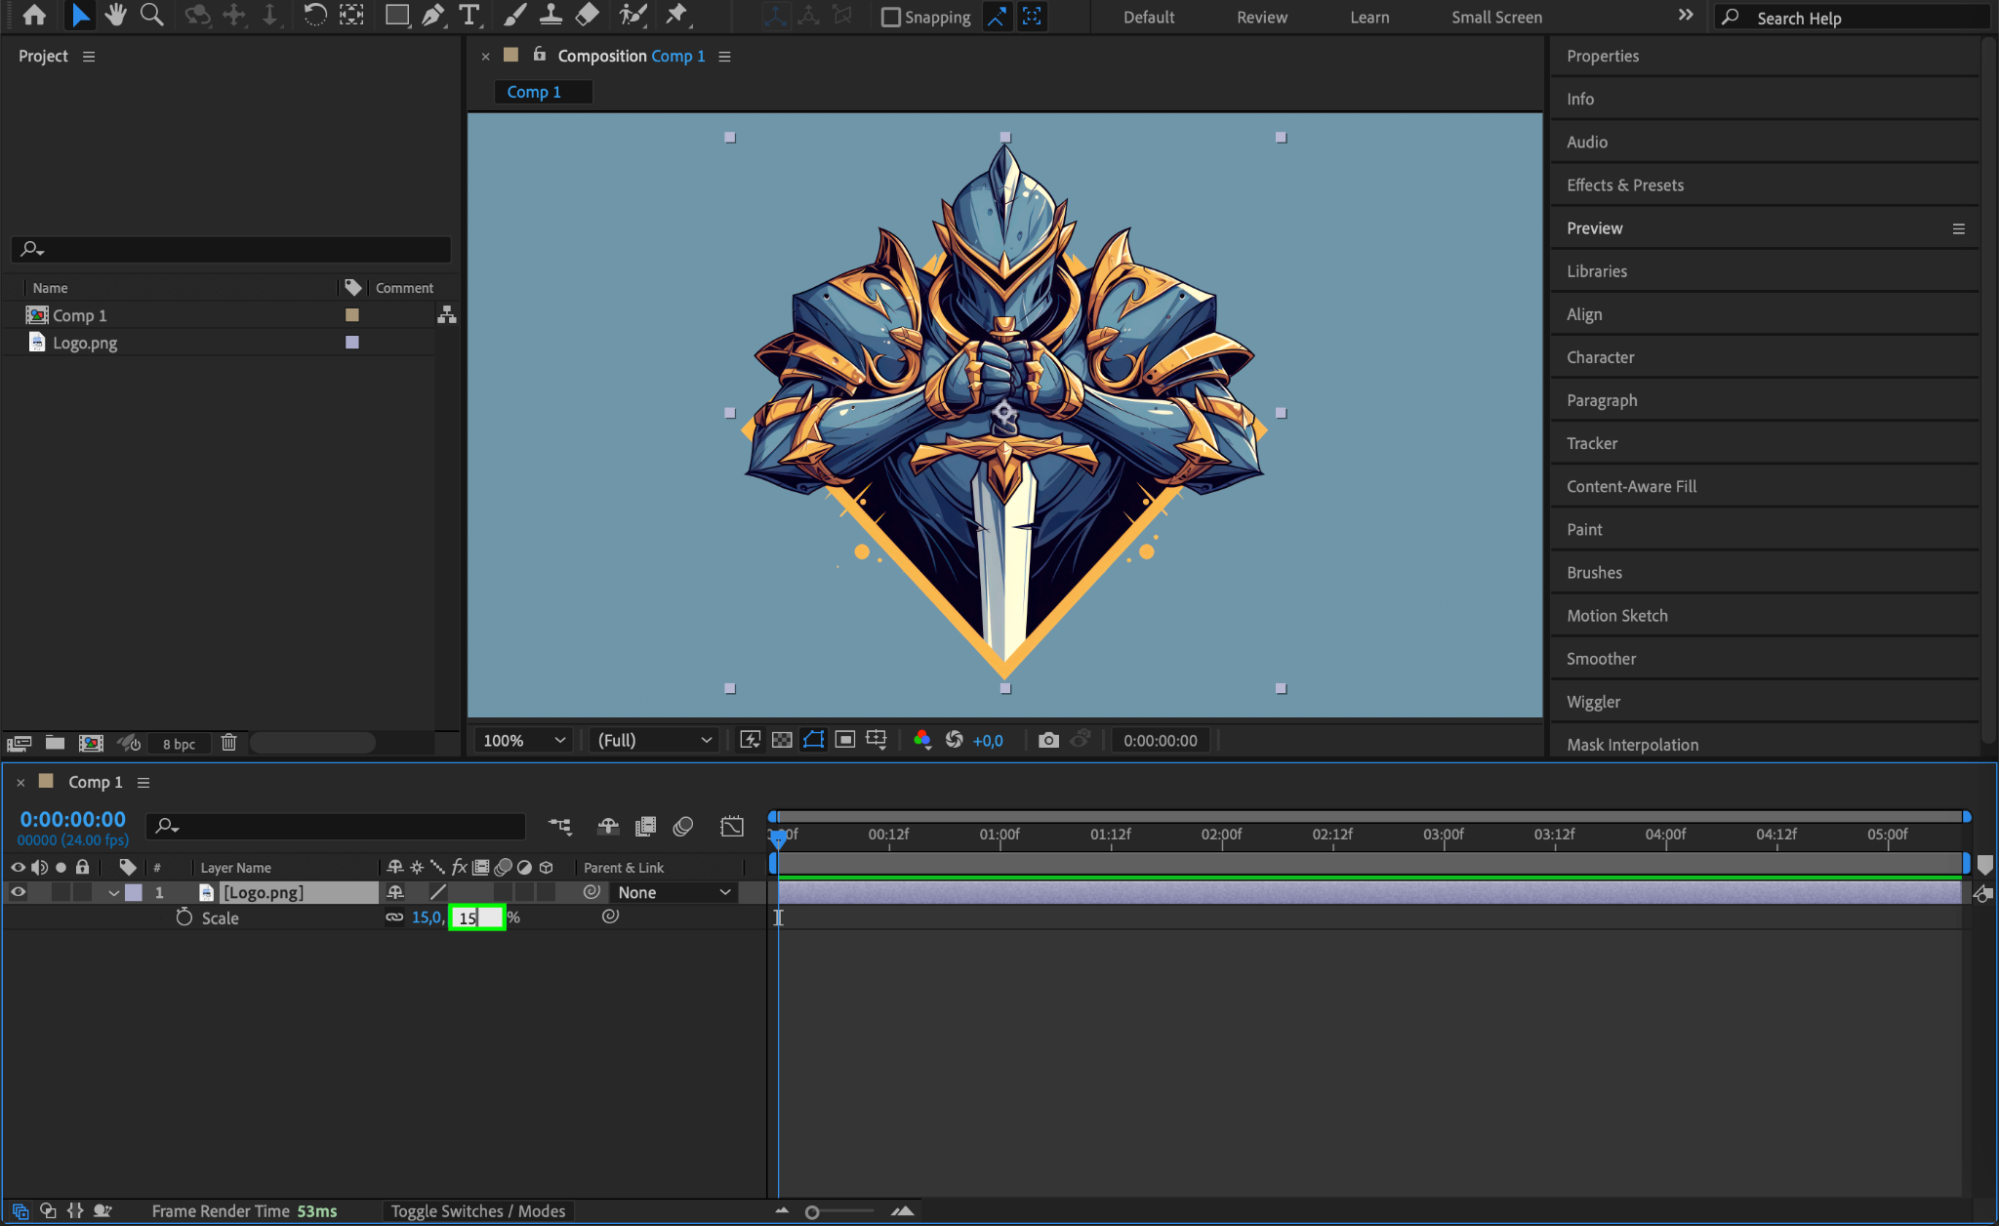The width and height of the screenshot is (1999, 1226).
Task: Open the (Full) resolution dropdown
Action: pyautogui.click(x=654, y=740)
